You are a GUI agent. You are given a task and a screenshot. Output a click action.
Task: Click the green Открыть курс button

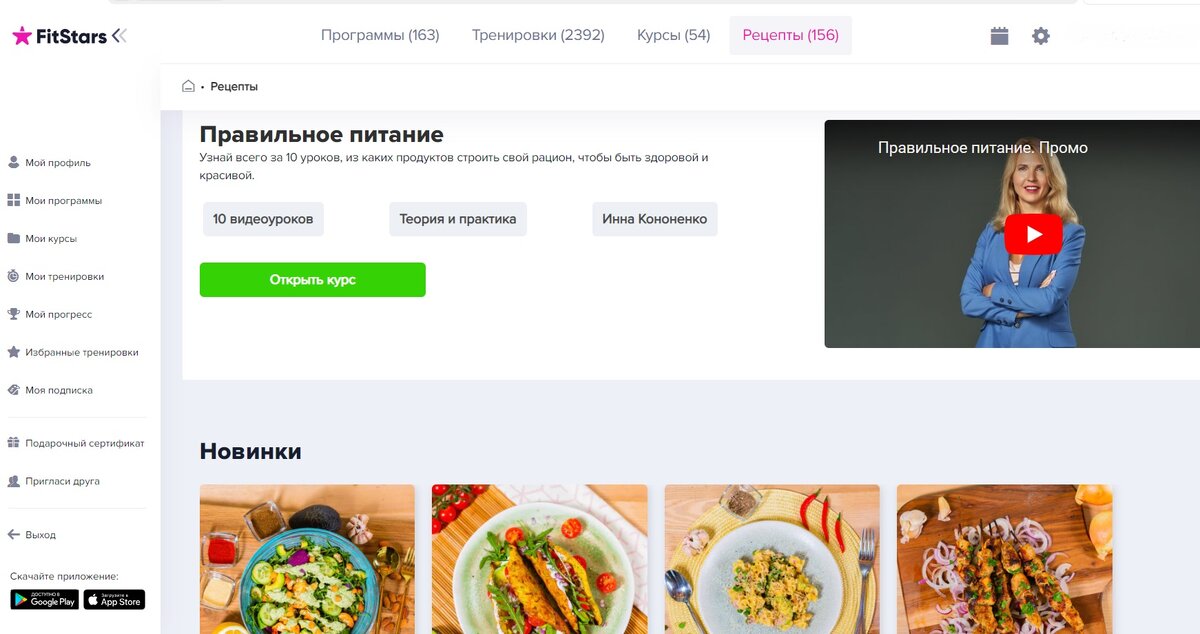313,280
